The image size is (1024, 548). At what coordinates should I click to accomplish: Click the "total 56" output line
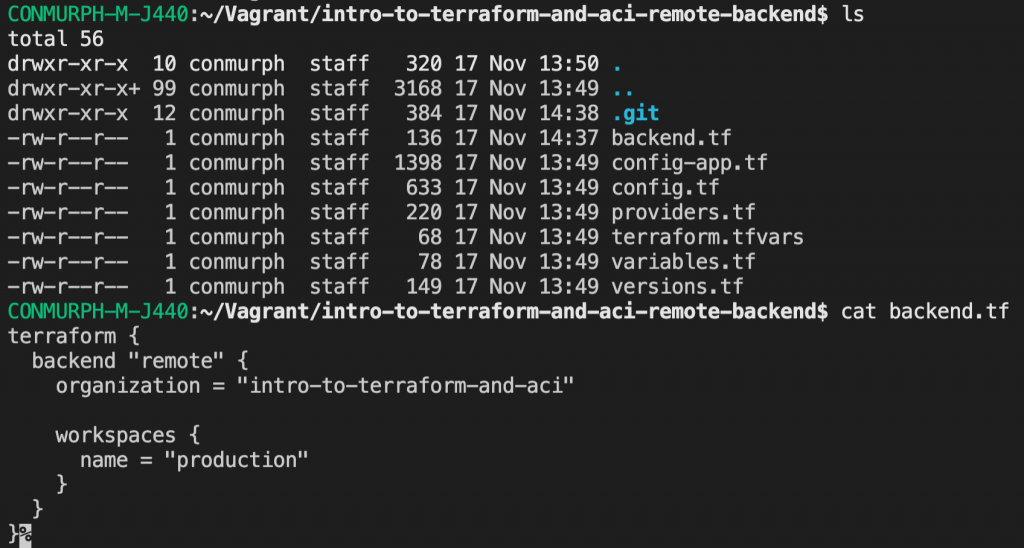(x=57, y=39)
